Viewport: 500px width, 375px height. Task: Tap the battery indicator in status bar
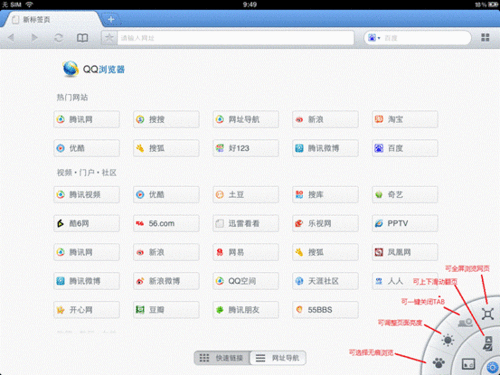pyautogui.click(x=493, y=4)
